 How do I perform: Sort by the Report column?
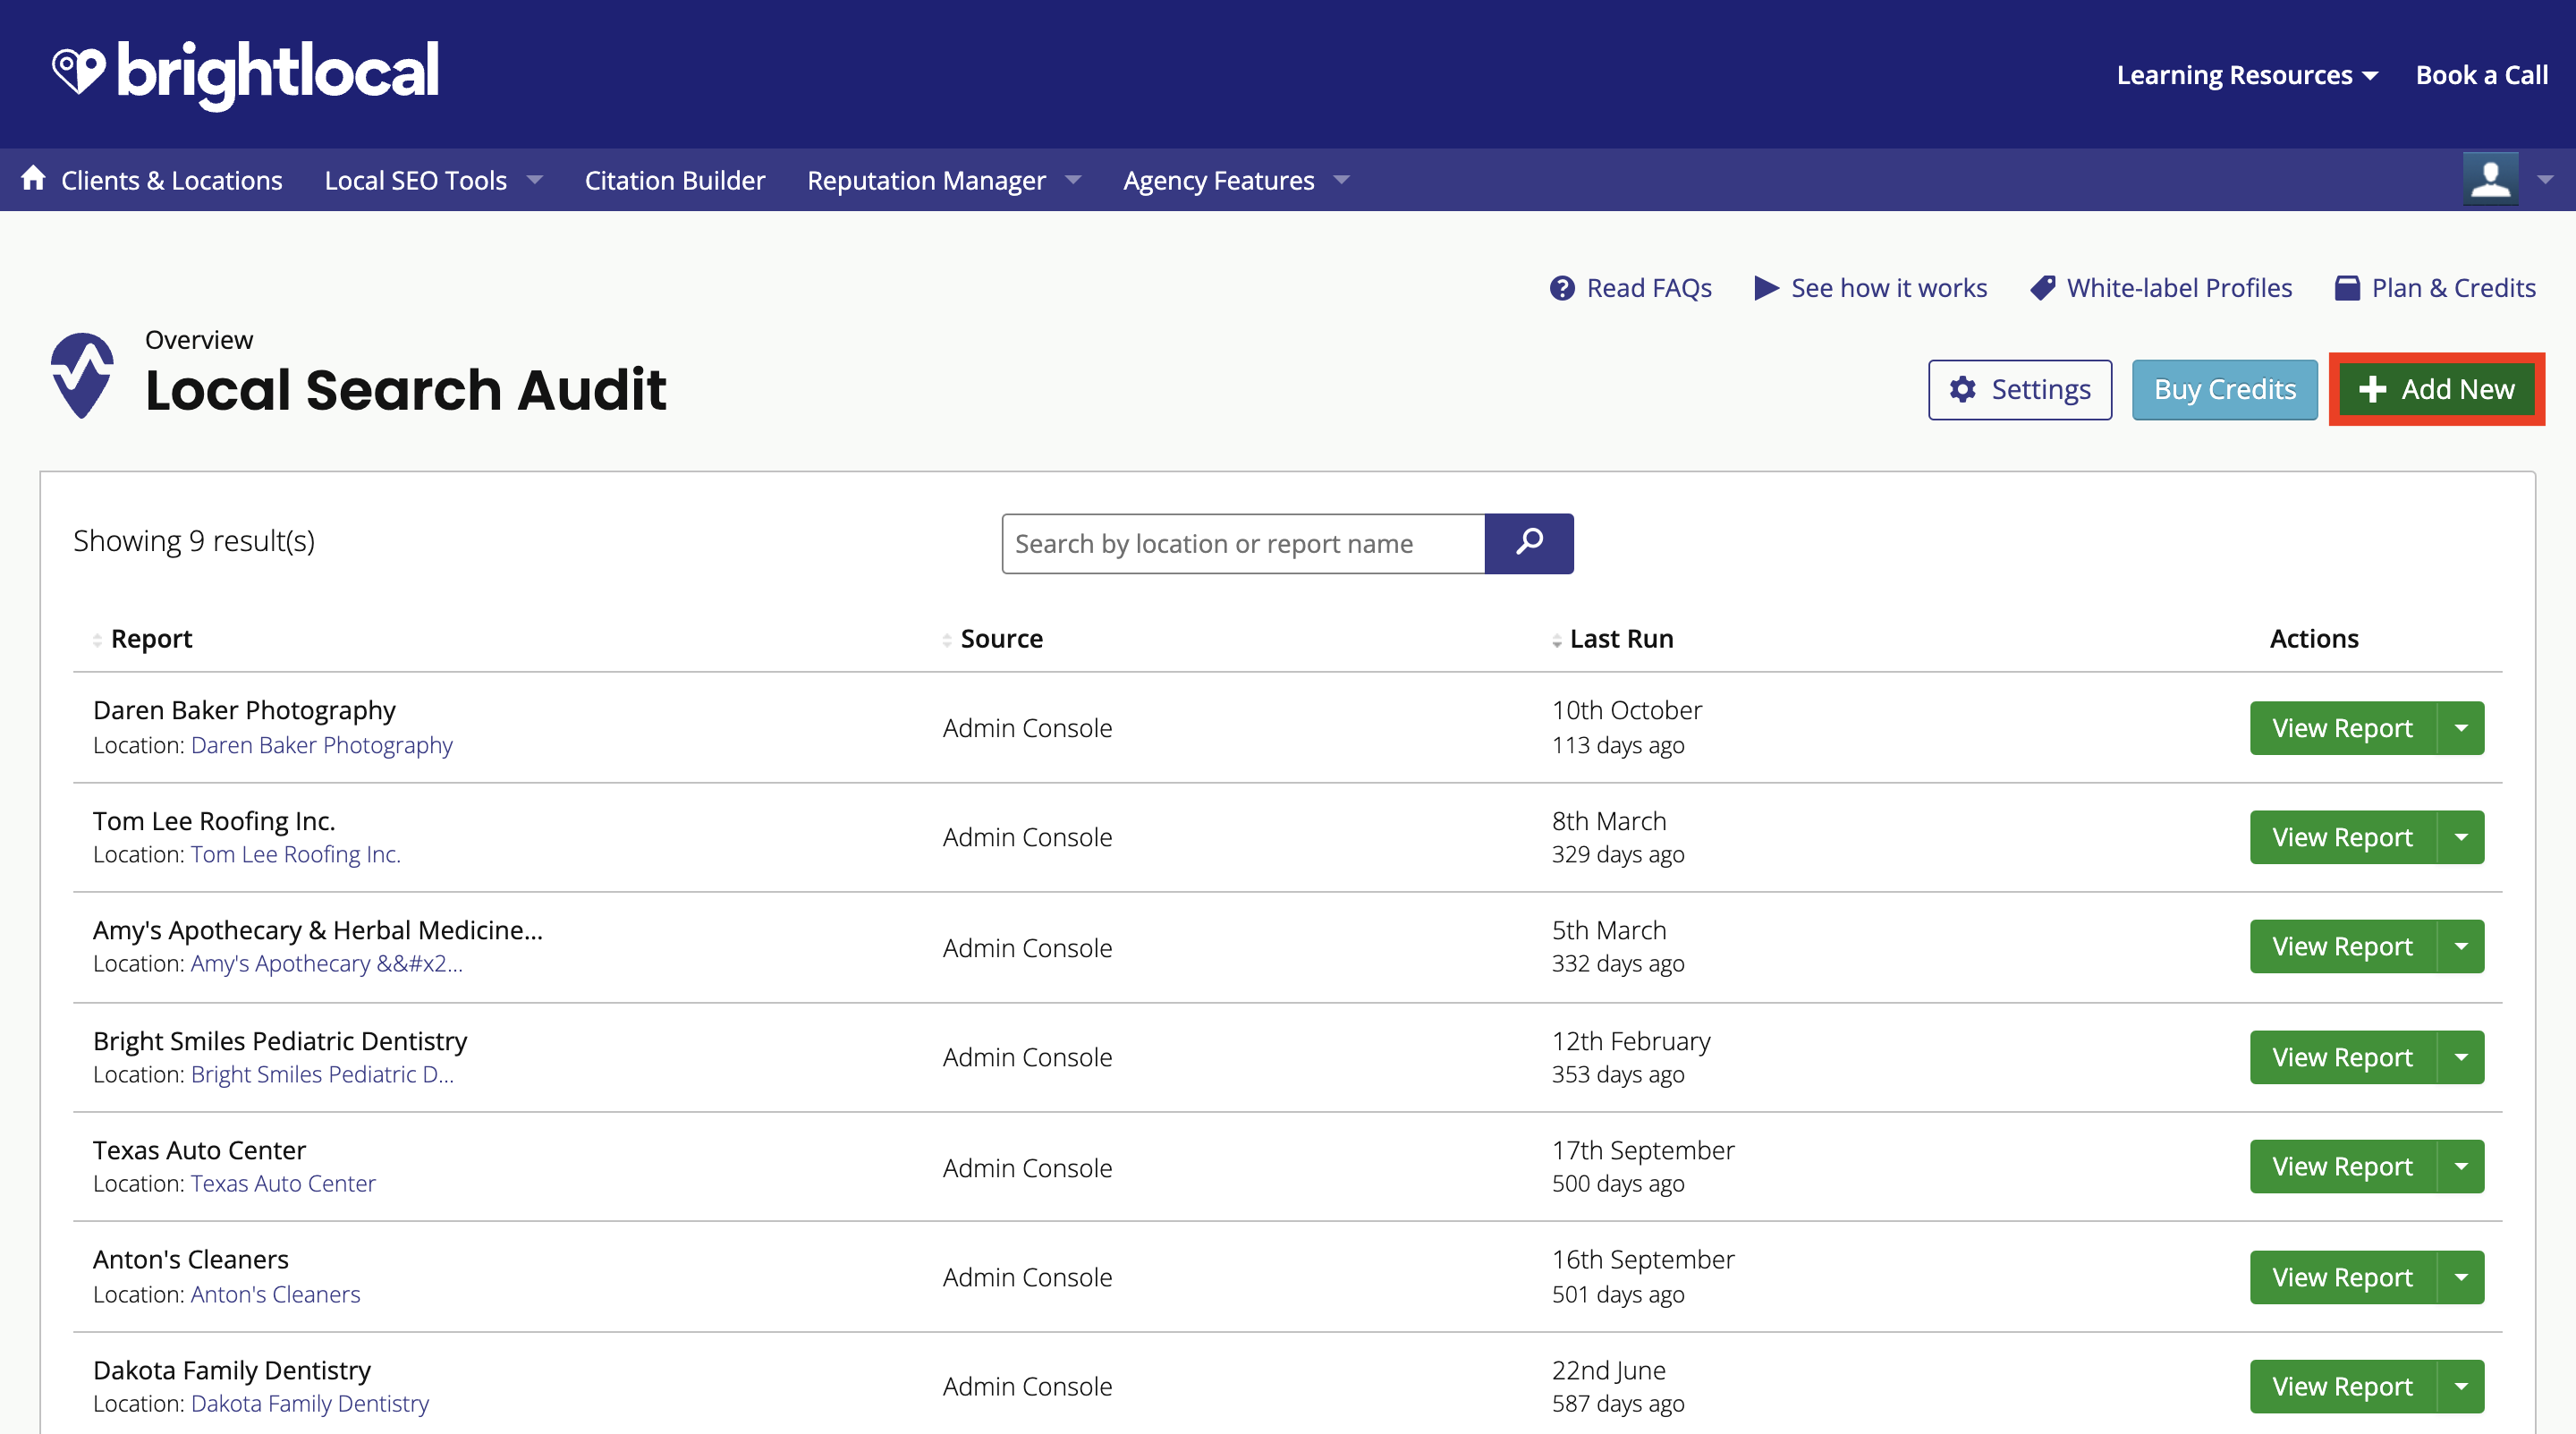click(x=142, y=639)
